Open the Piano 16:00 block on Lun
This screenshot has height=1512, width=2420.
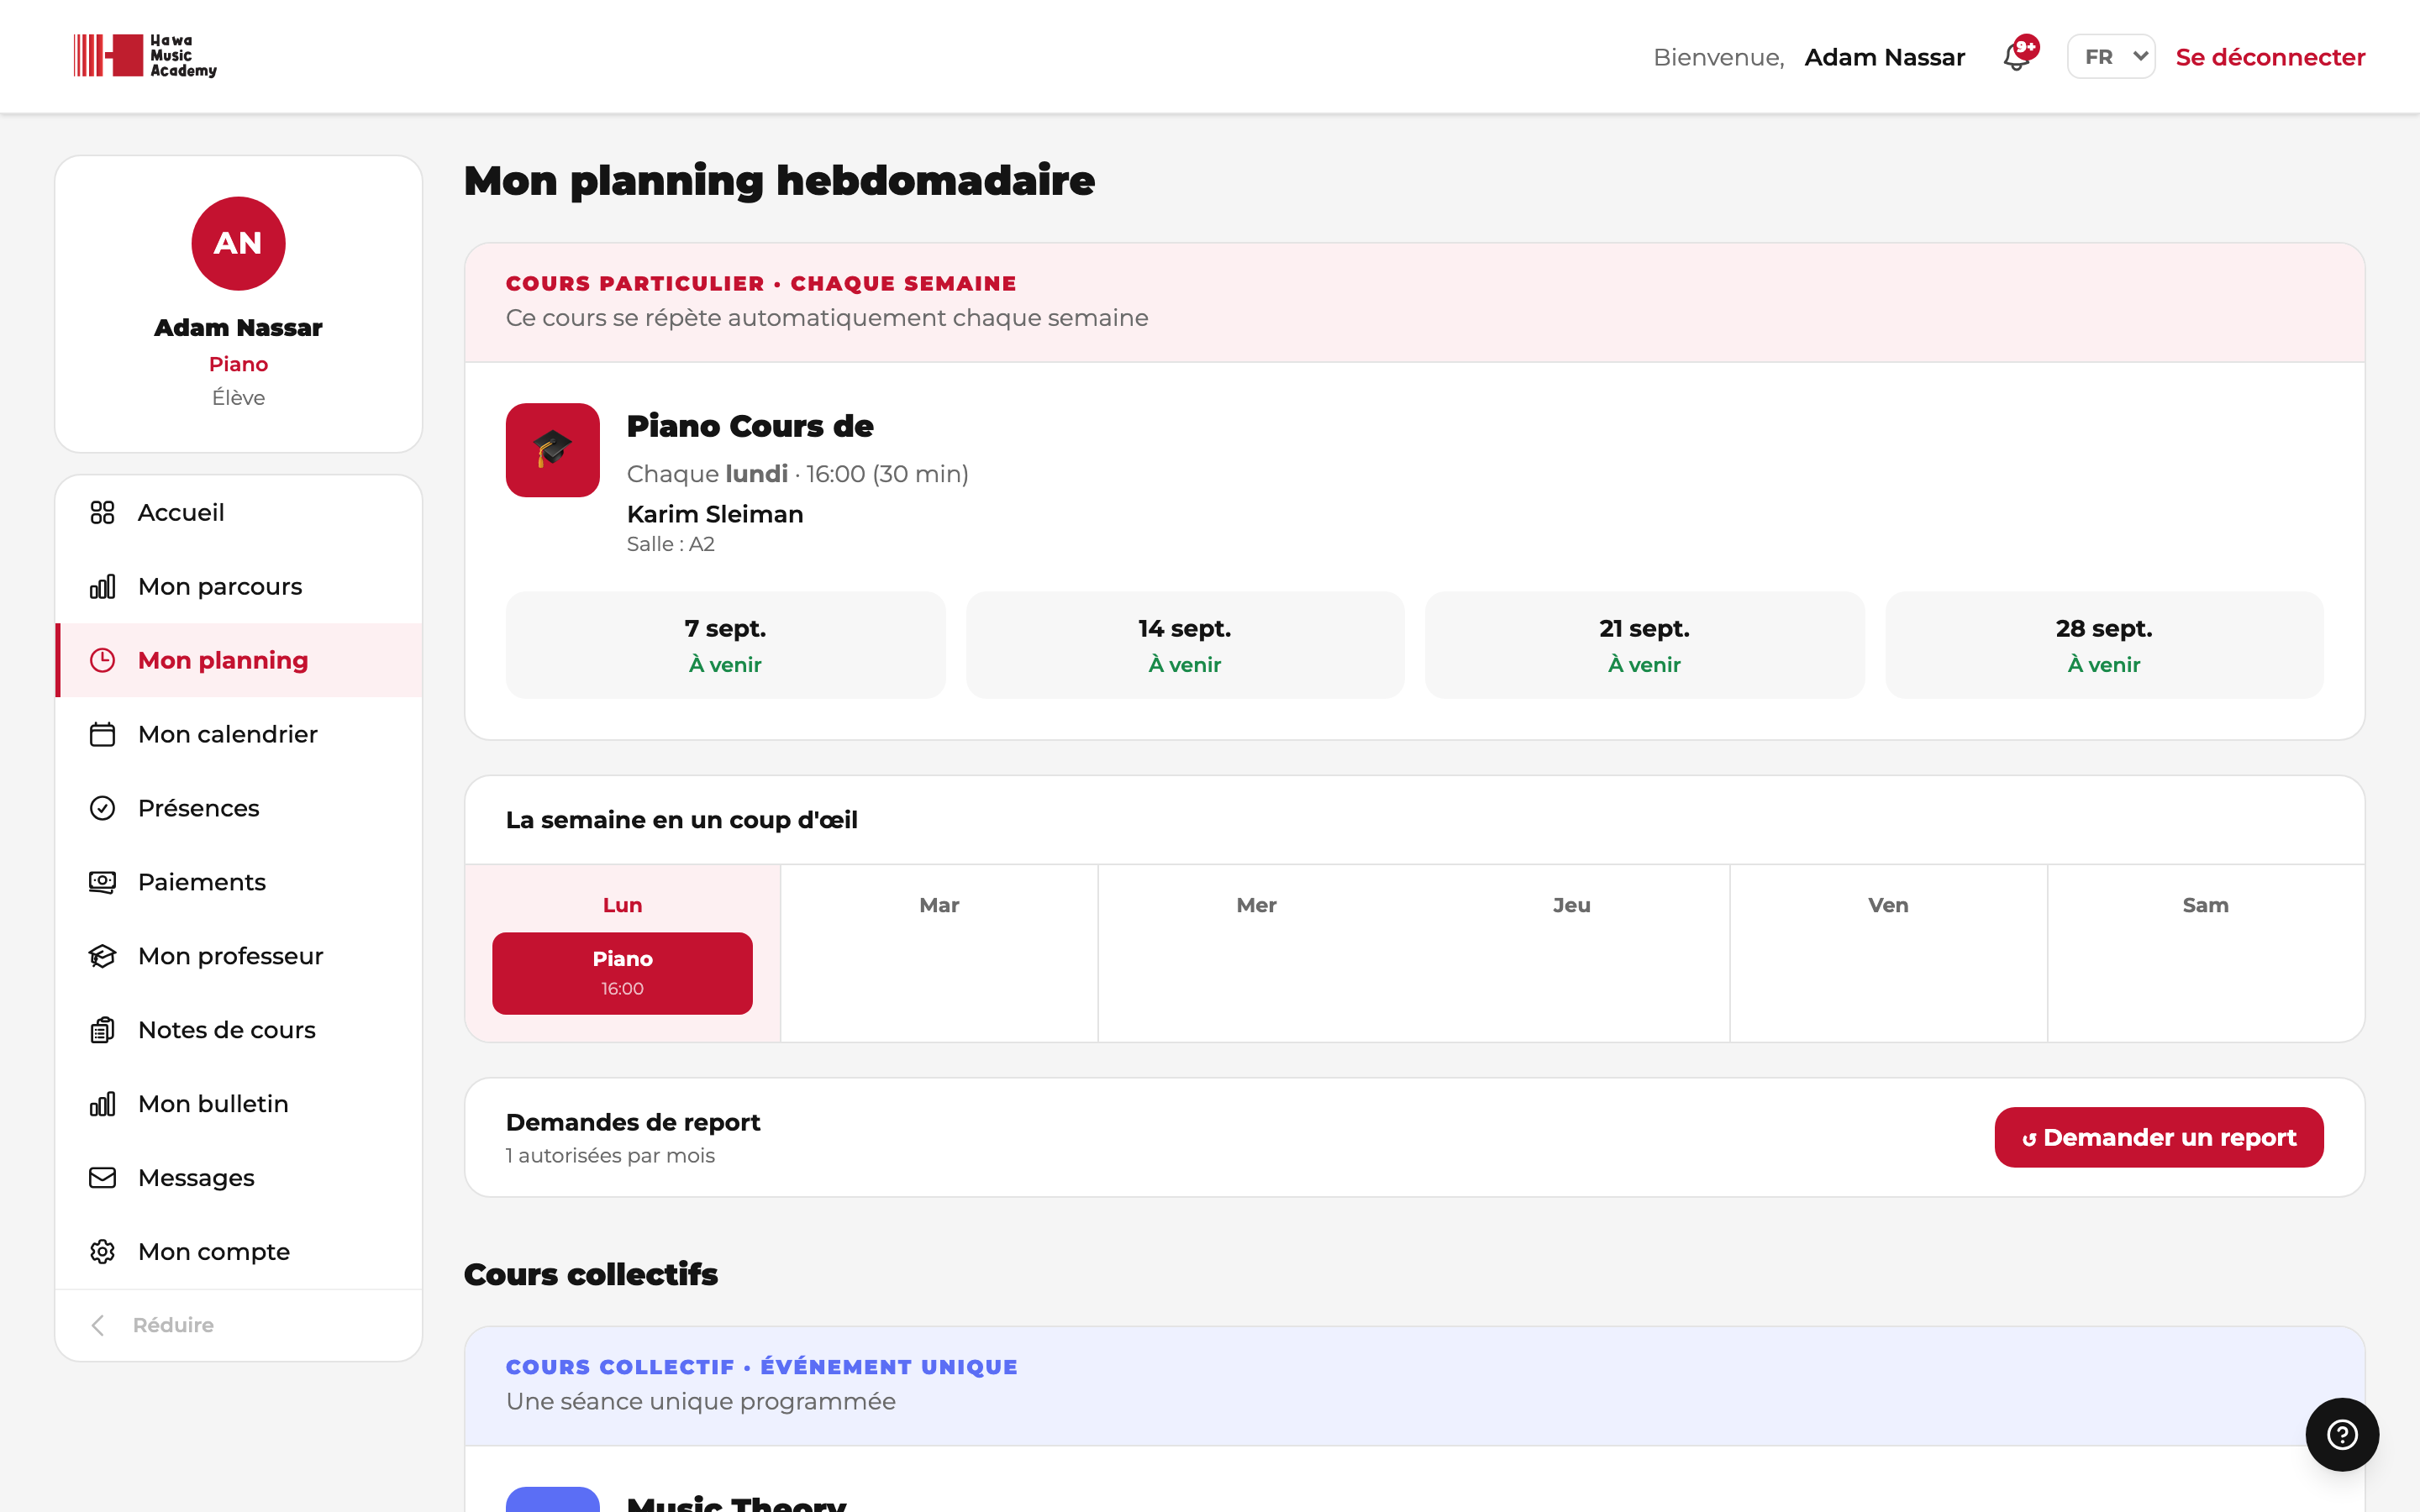tap(622, 973)
